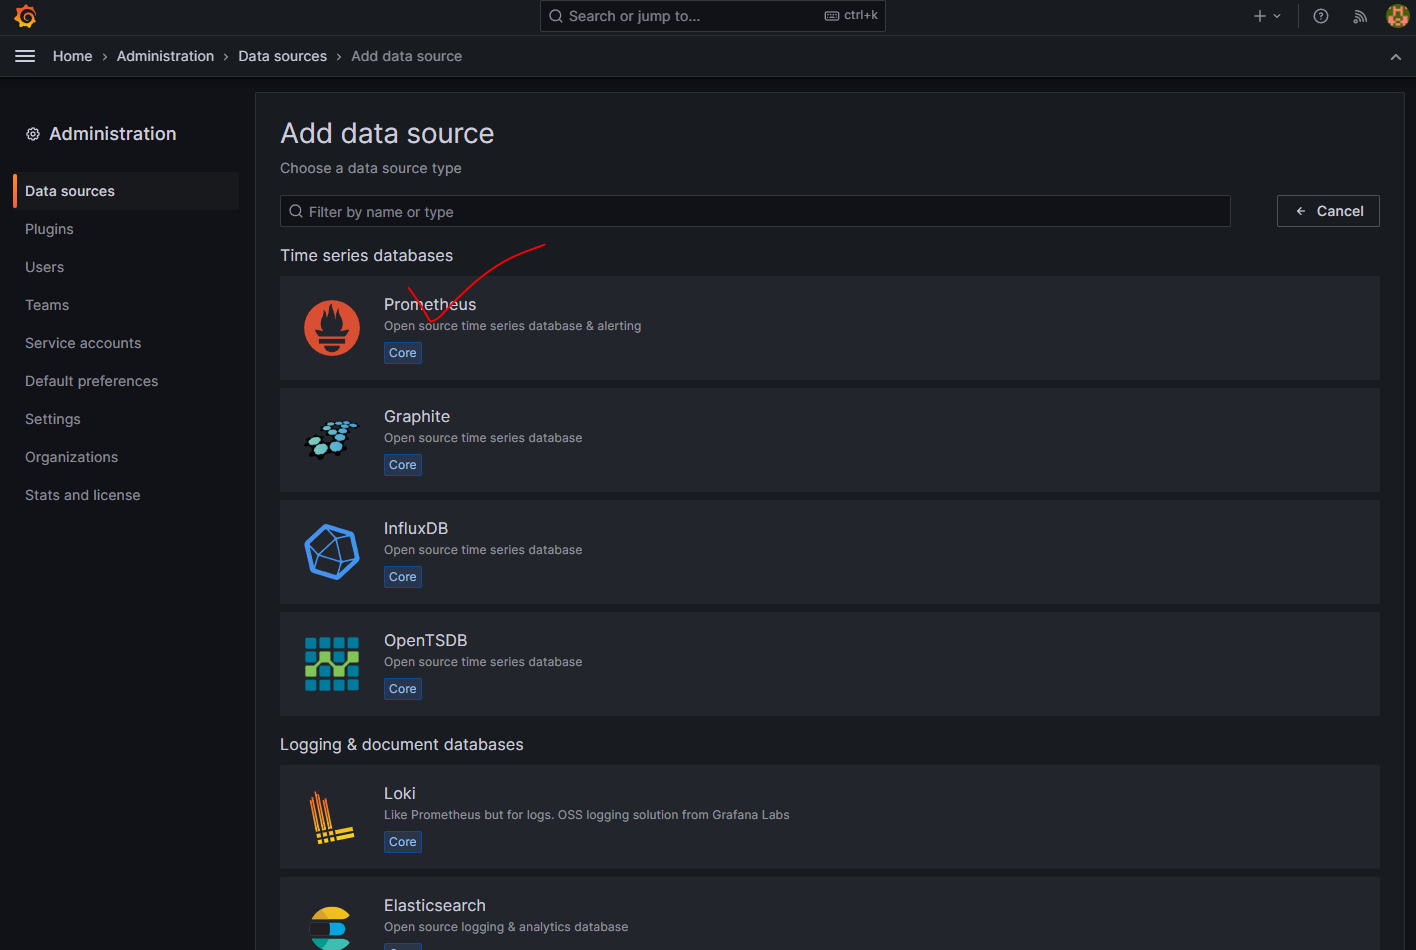
Task: Click the Administration gear icon
Action: pos(33,134)
